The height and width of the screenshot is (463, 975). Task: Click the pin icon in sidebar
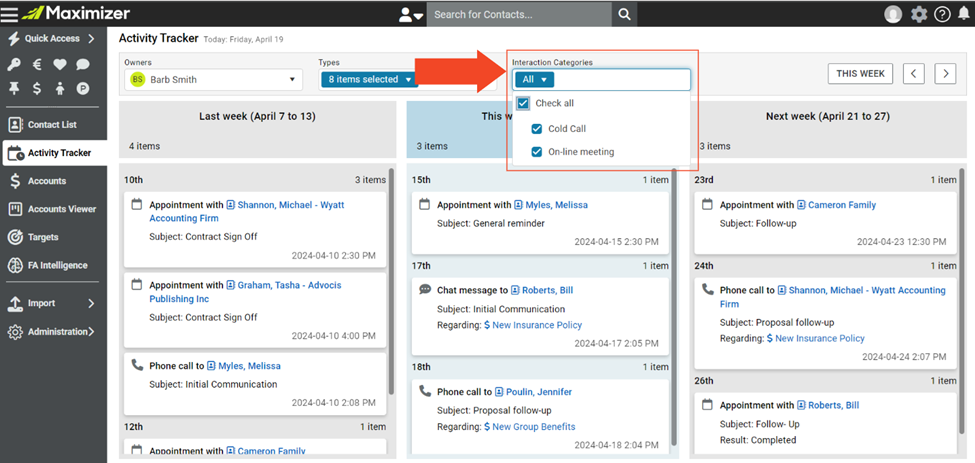[x=14, y=88]
